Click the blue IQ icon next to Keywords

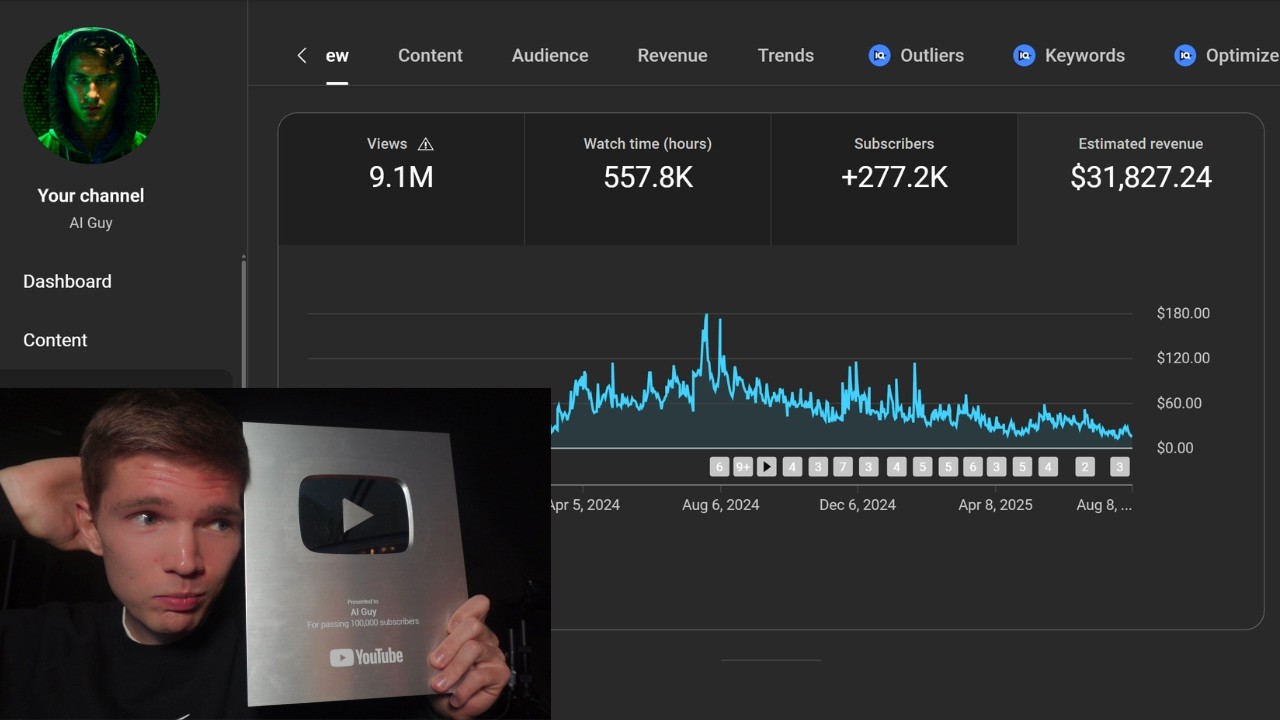(1024, 56)
